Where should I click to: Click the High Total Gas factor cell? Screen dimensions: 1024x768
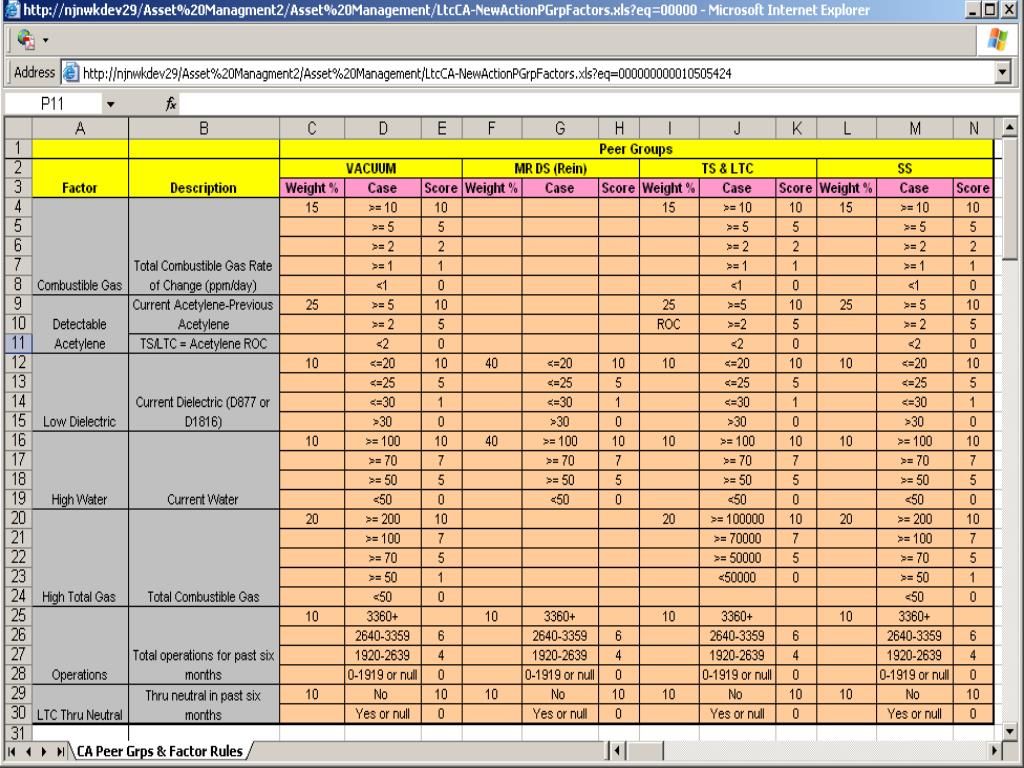click(x=80, y=558)
